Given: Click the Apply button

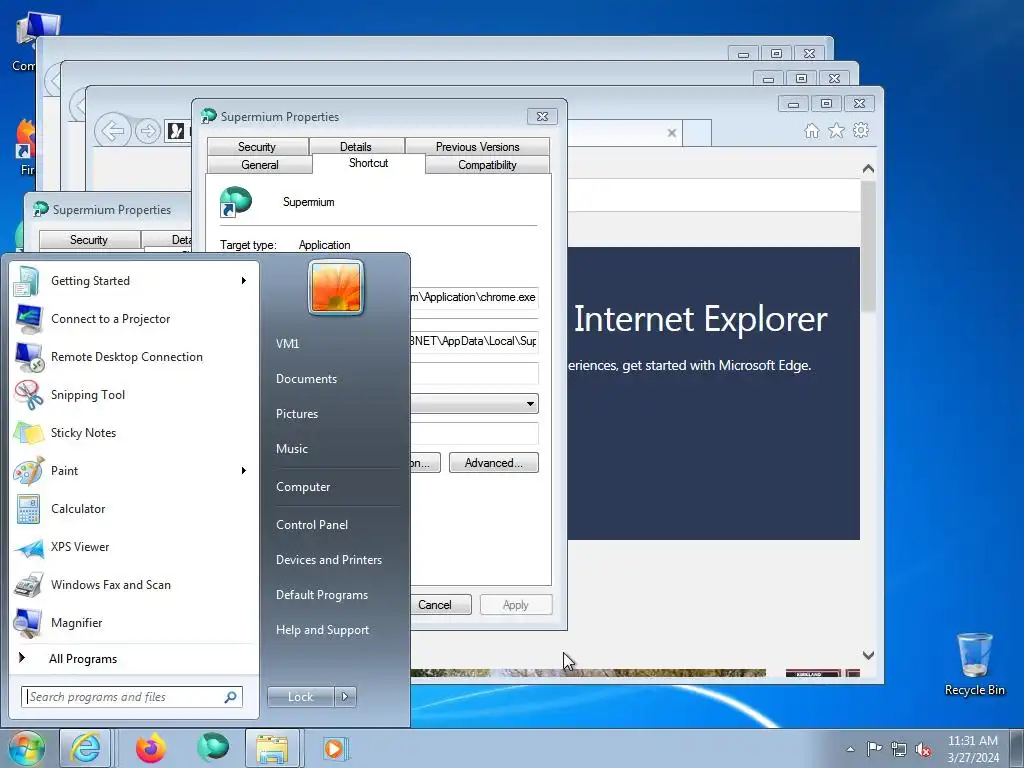Looking at the screenshot, I should 516,605.
